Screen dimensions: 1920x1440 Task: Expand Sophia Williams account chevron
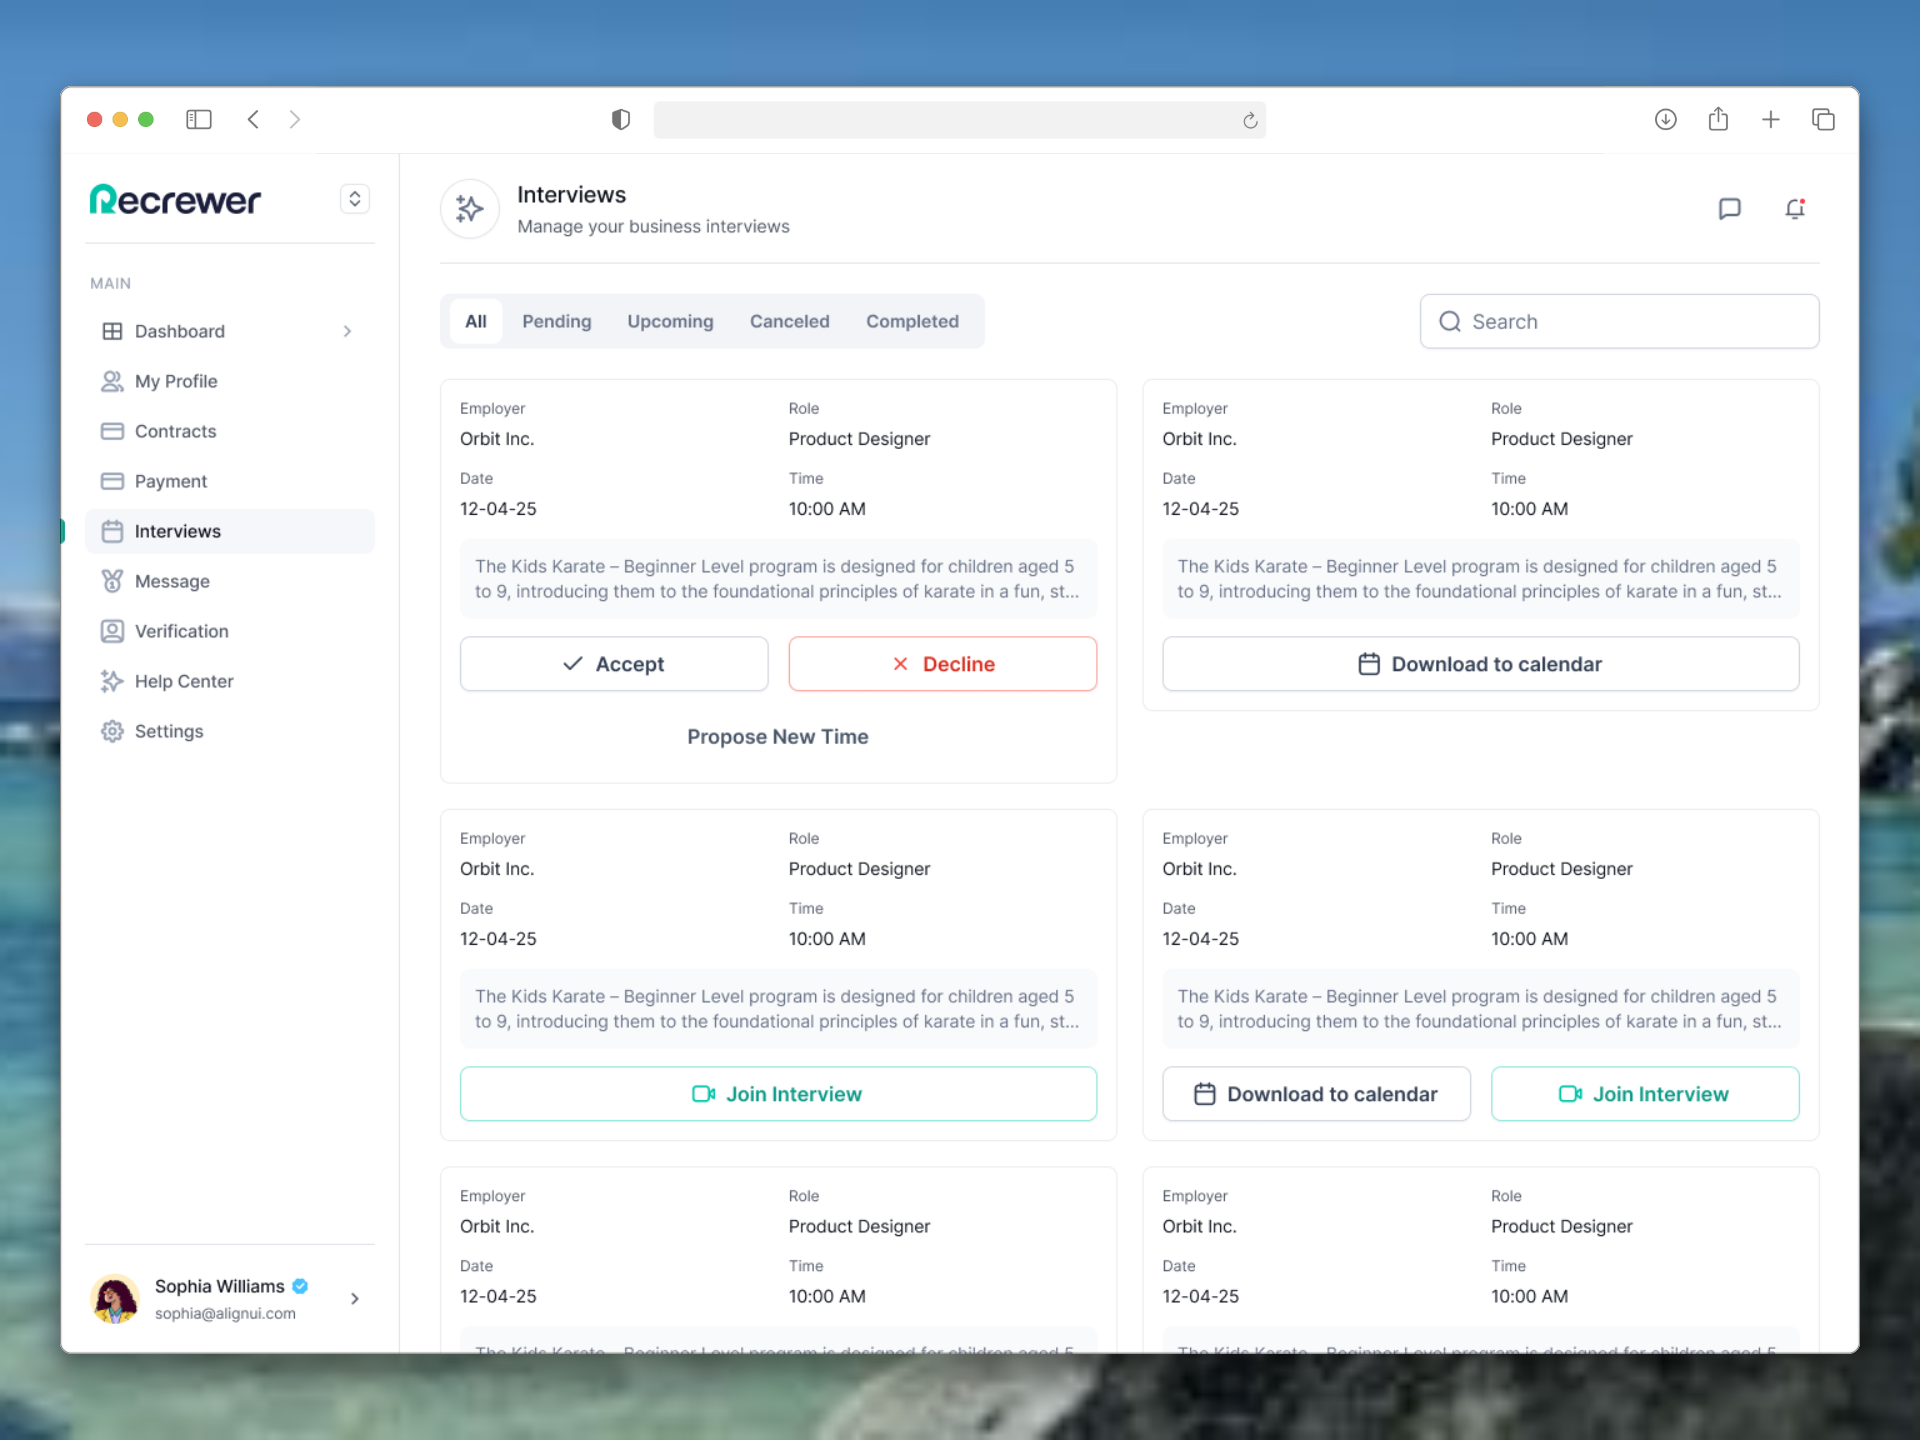pyautogui.click(x=354, y=1298)
